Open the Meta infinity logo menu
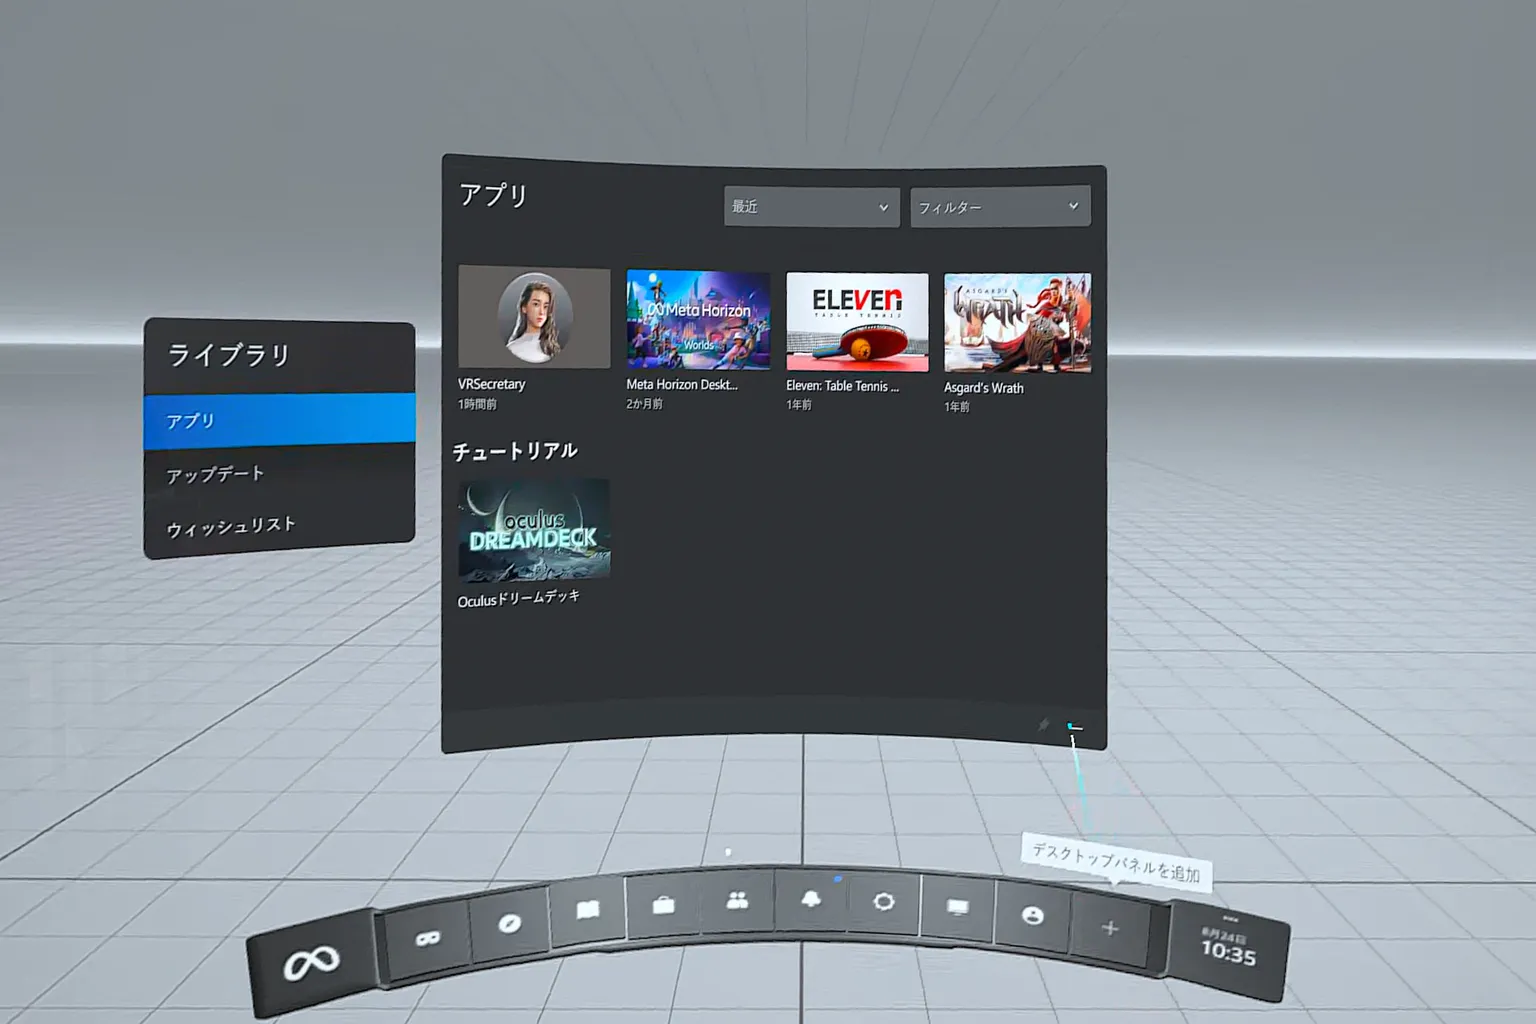 312,962
